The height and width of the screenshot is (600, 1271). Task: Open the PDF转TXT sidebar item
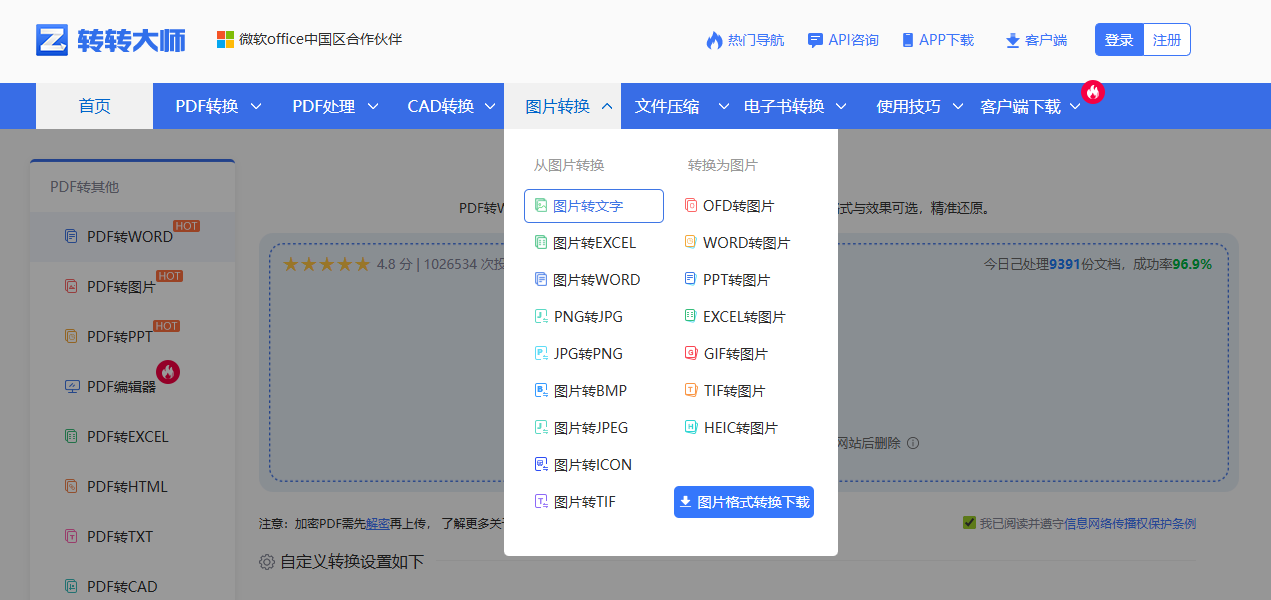coord(132,537)
